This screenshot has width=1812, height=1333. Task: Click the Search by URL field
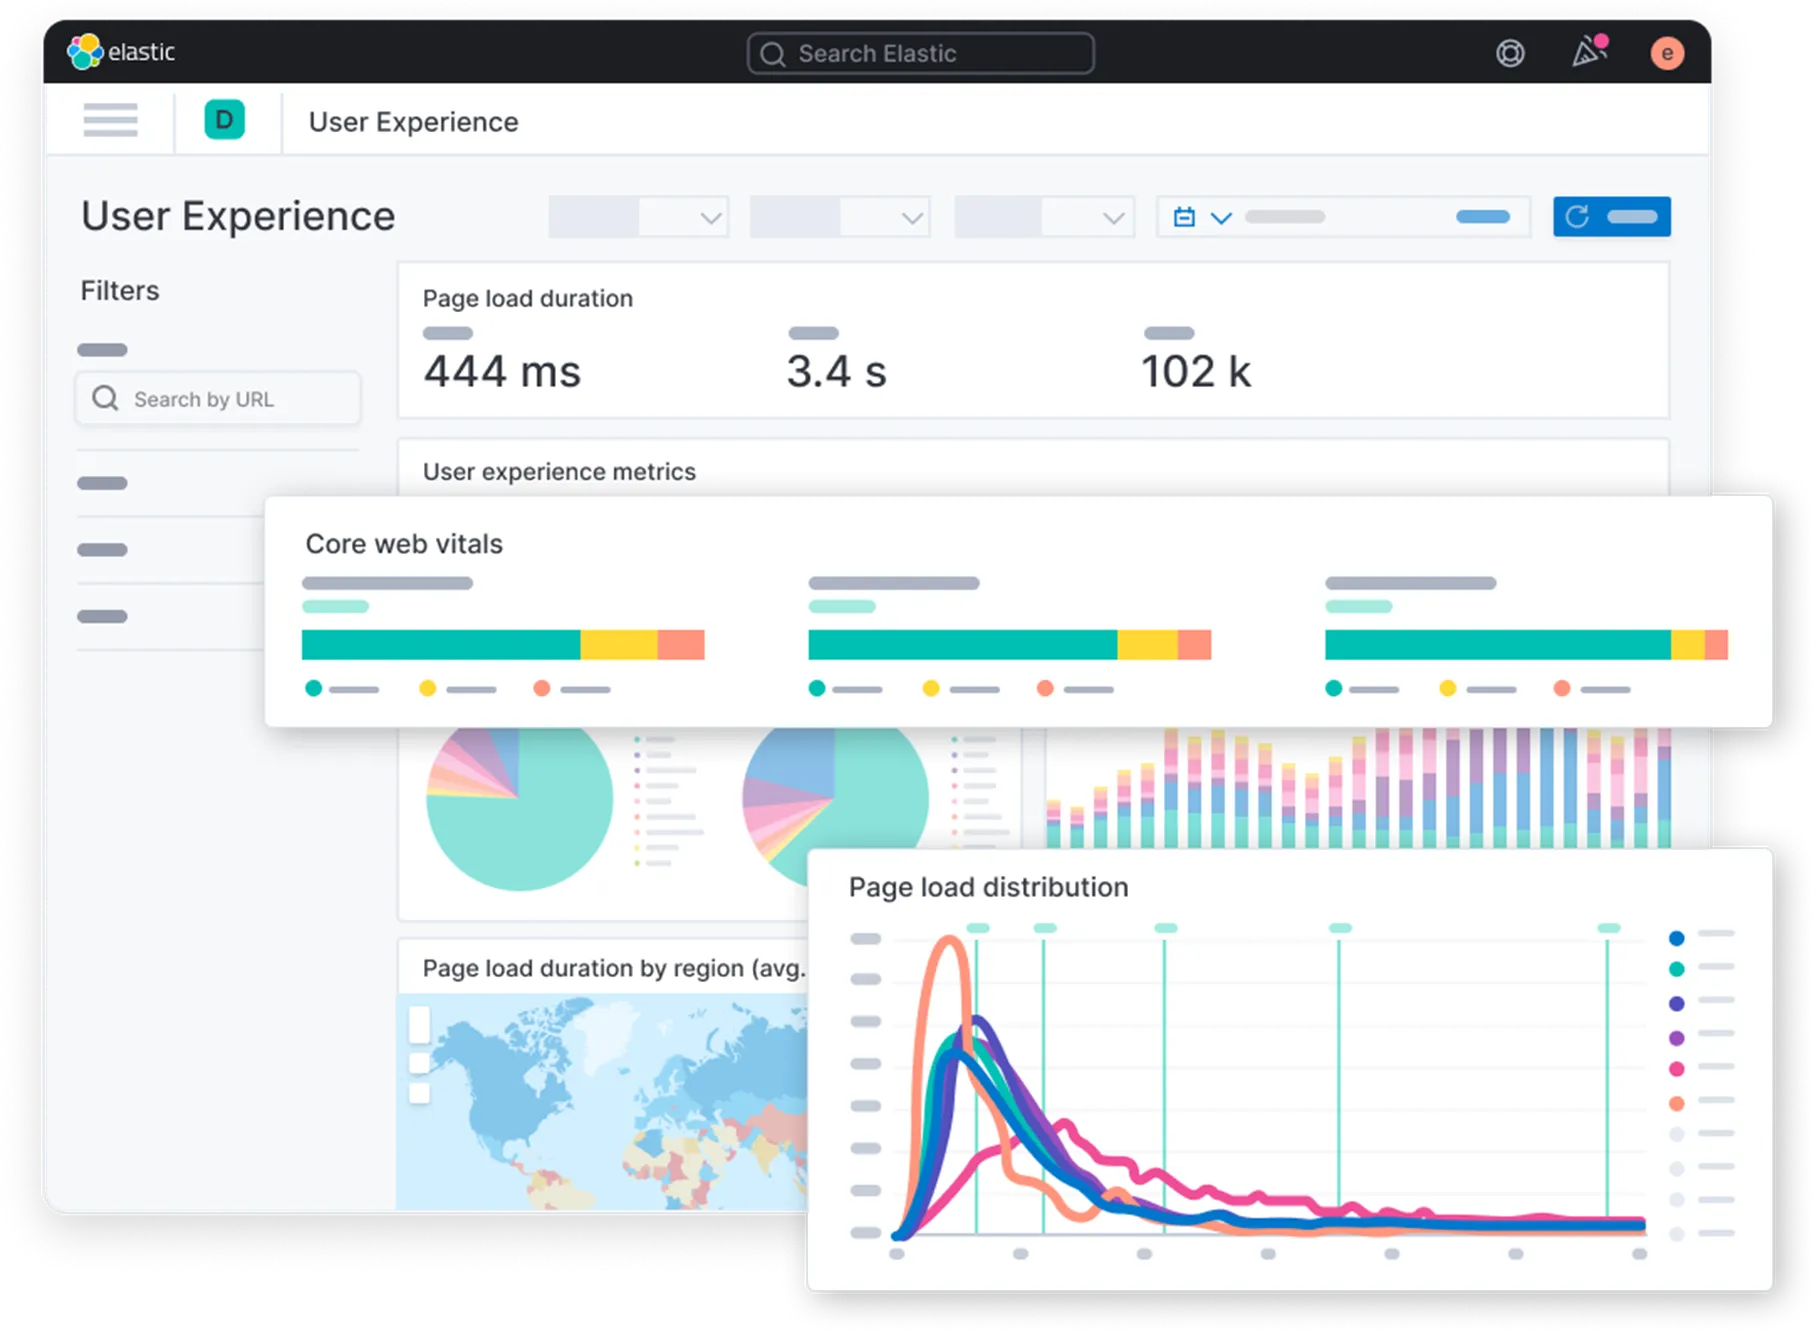[218, 399]
